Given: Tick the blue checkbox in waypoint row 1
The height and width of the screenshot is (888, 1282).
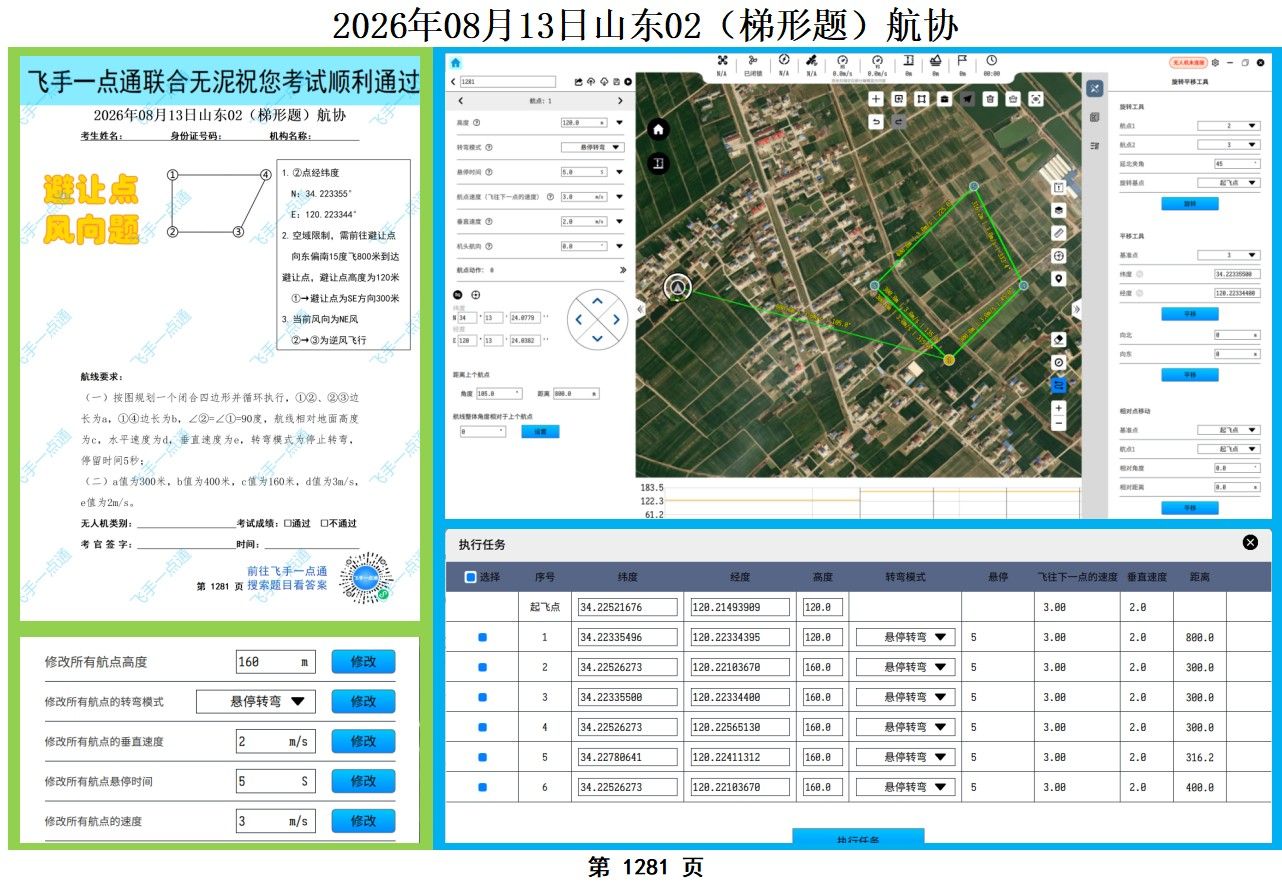Looking at the screenshot, I should [482, 637].
